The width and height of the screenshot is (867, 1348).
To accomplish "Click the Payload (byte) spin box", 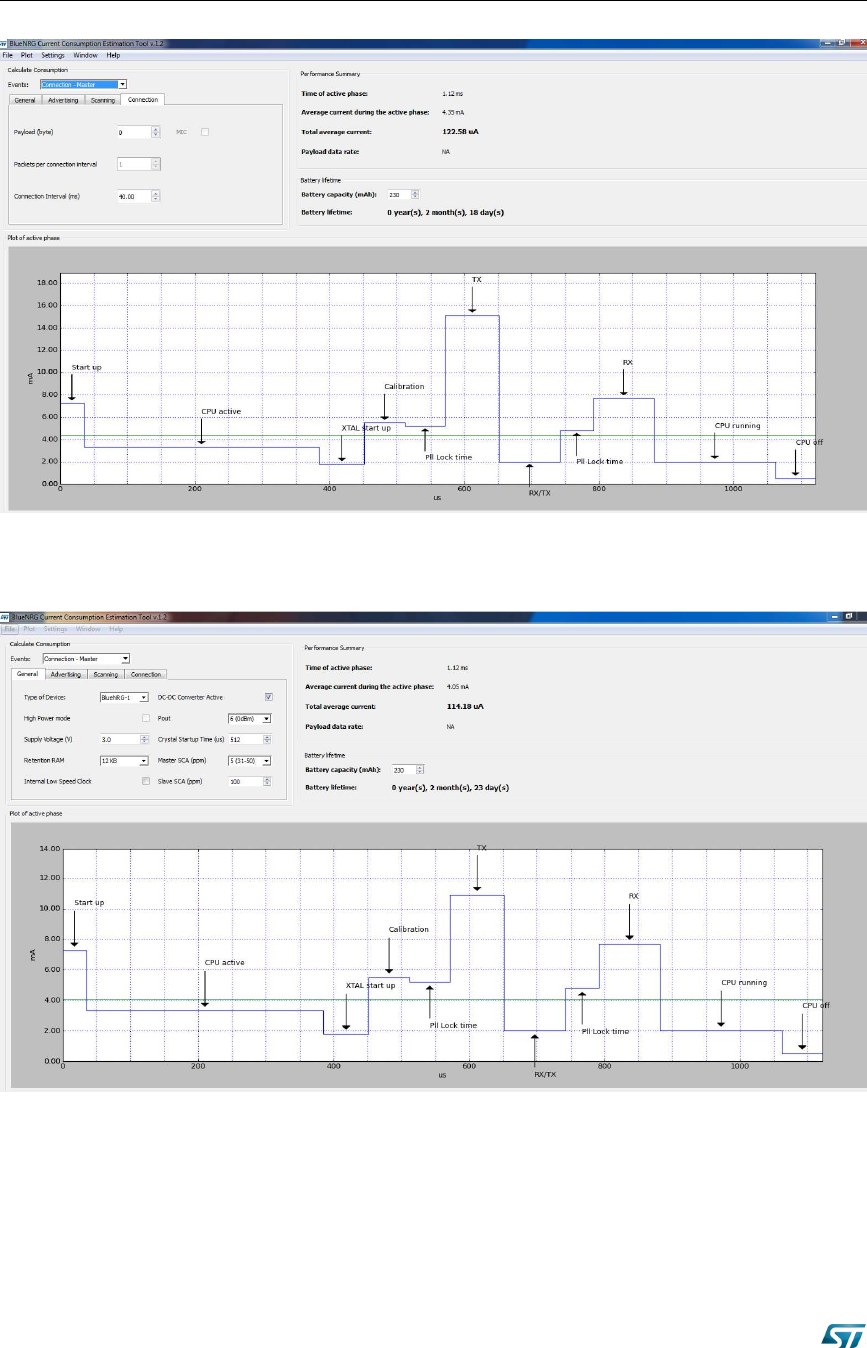I will click(138, 132).
